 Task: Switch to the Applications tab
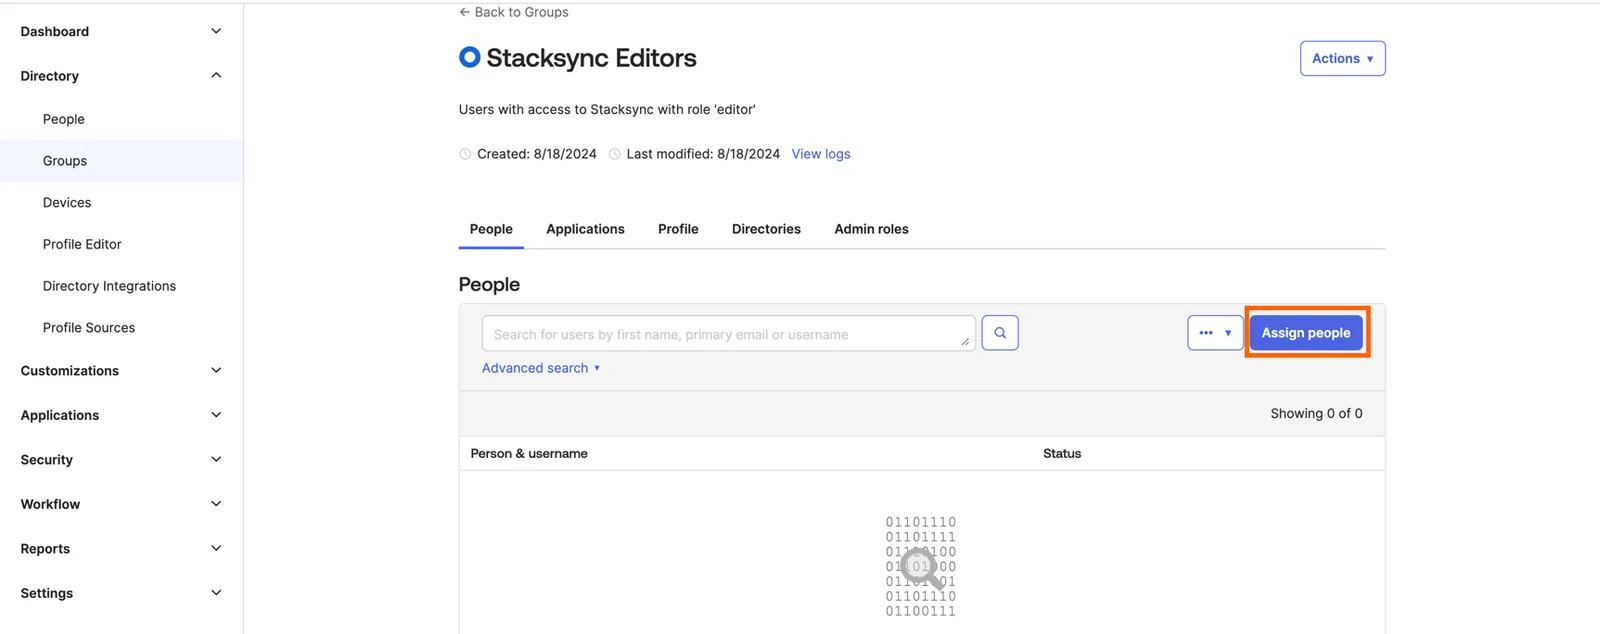tap(585, 229)
